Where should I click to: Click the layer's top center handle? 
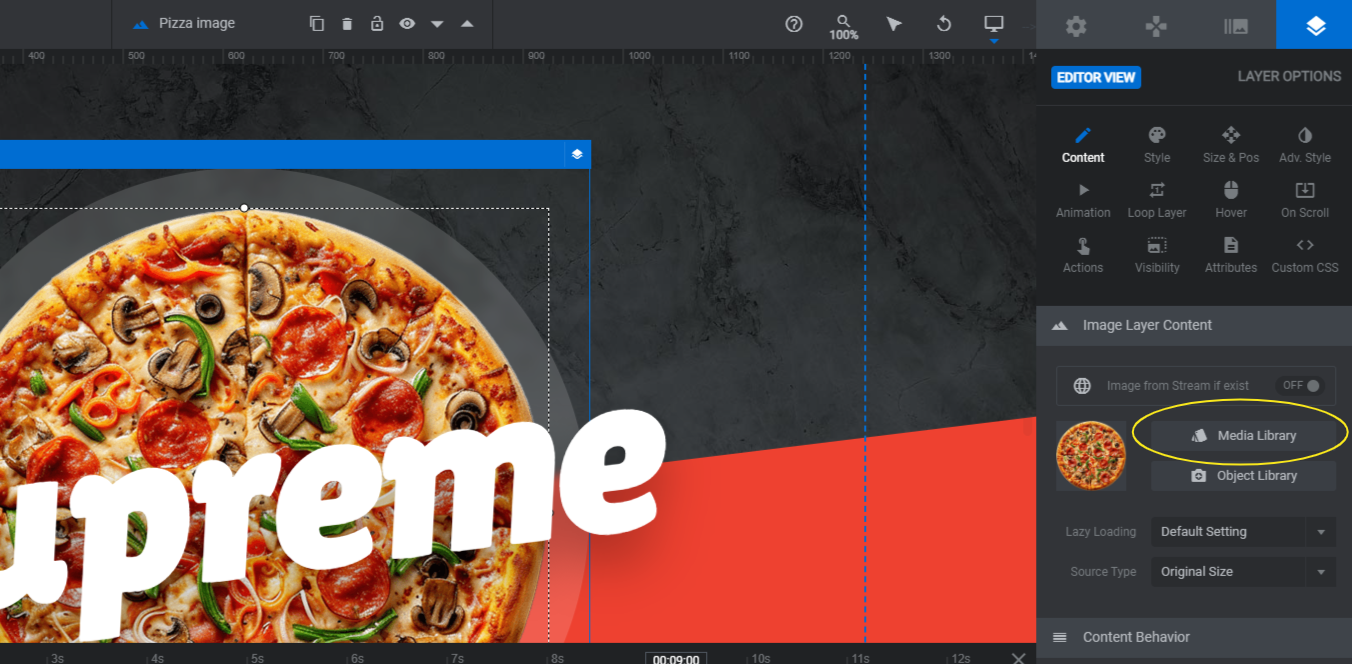click(244, 208)
